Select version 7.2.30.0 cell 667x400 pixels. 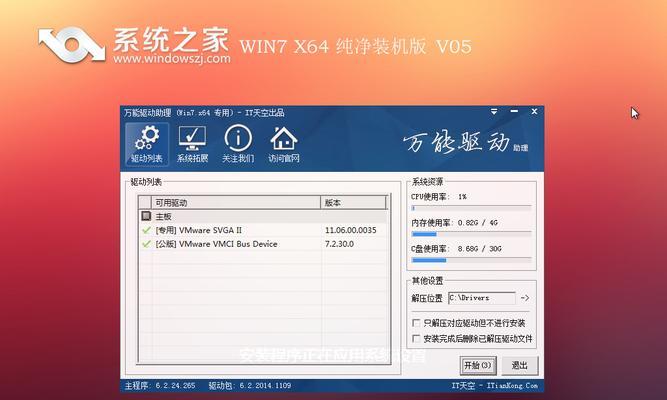pos(339,244)
